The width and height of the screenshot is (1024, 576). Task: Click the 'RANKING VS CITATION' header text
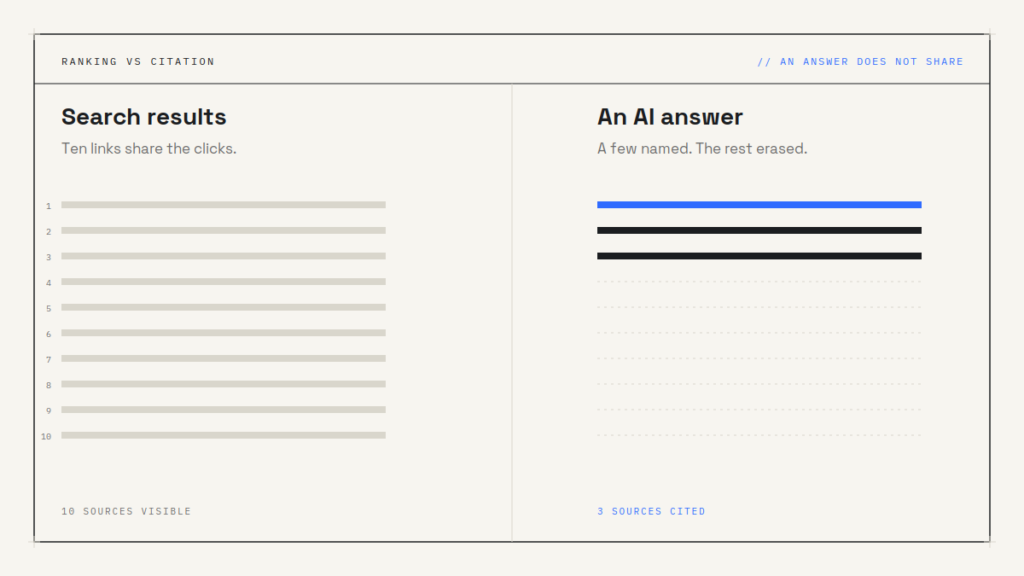pos(138,61)
